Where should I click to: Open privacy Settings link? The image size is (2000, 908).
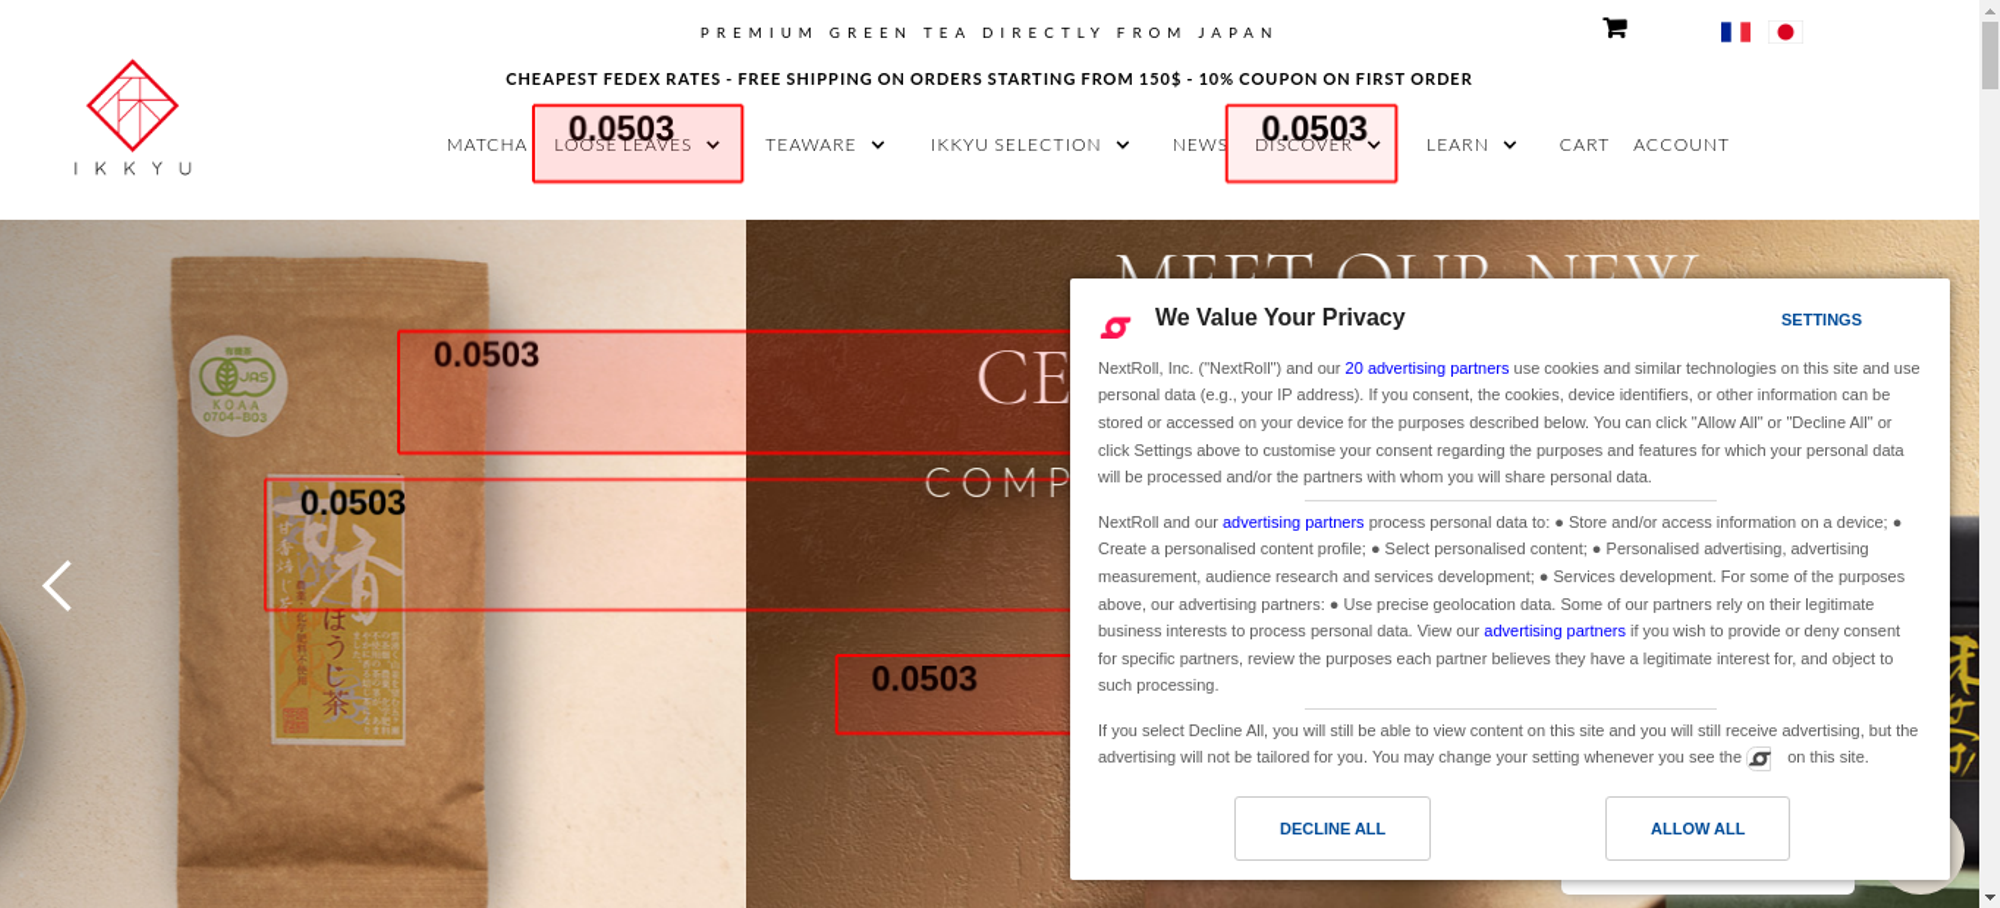(1820, 320)
